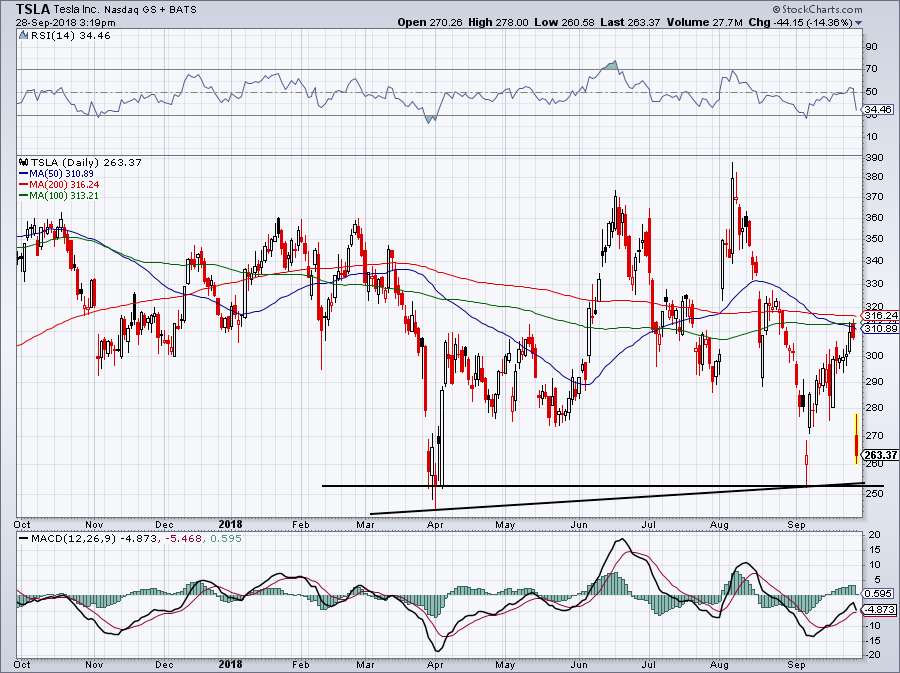The width and height of the screenshot is (900, 673).
Task: Click the 316.24 price tag on right axis
Action: pyautogui.click(x=880, y=316)
